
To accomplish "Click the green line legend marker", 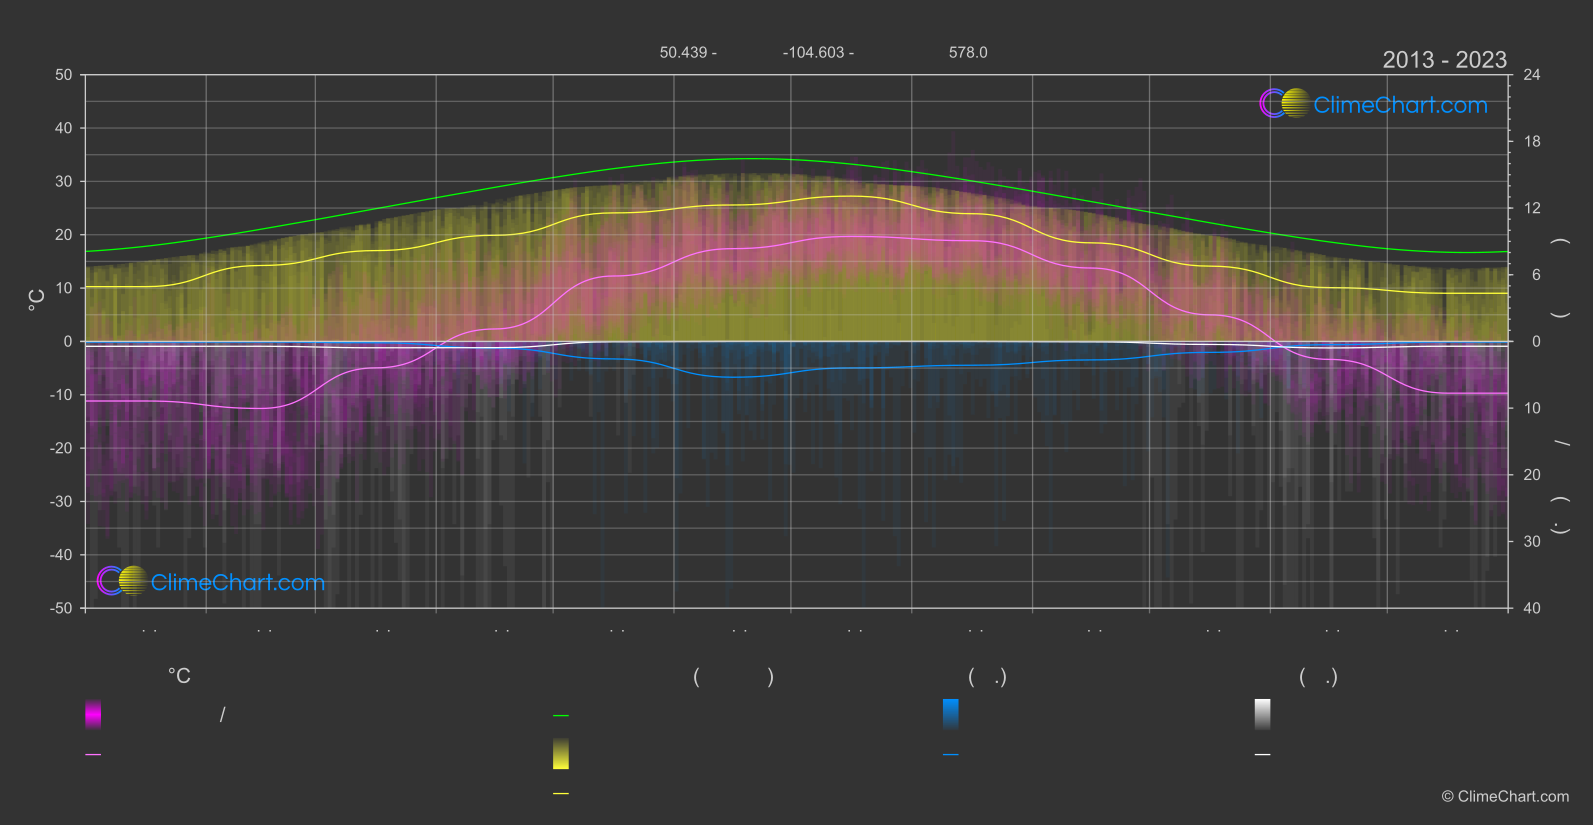I will [561, 716].
